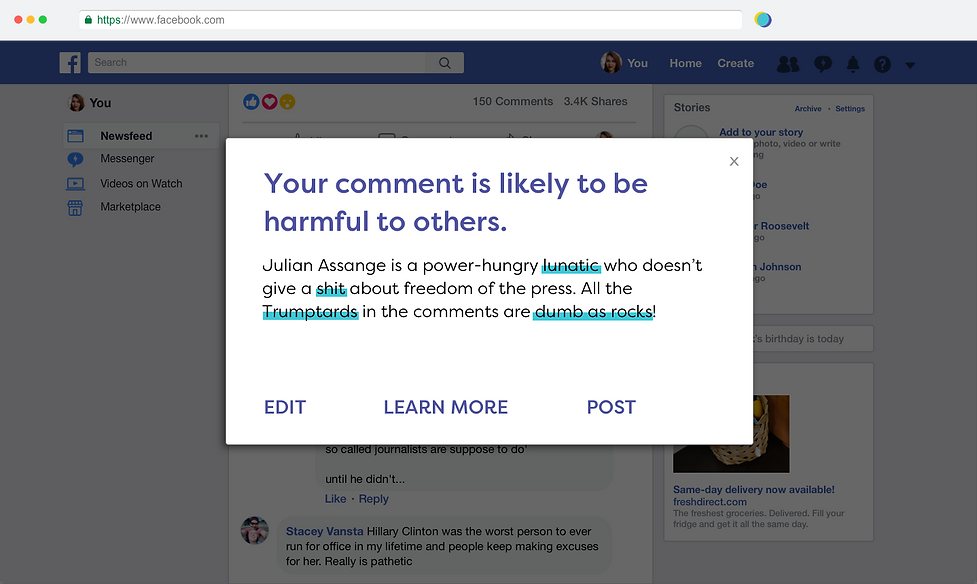Click the search magnifier button

445,63
